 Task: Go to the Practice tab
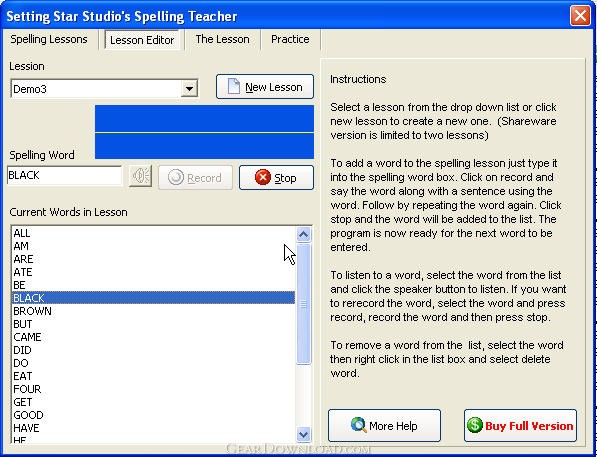tap(290, 39)
